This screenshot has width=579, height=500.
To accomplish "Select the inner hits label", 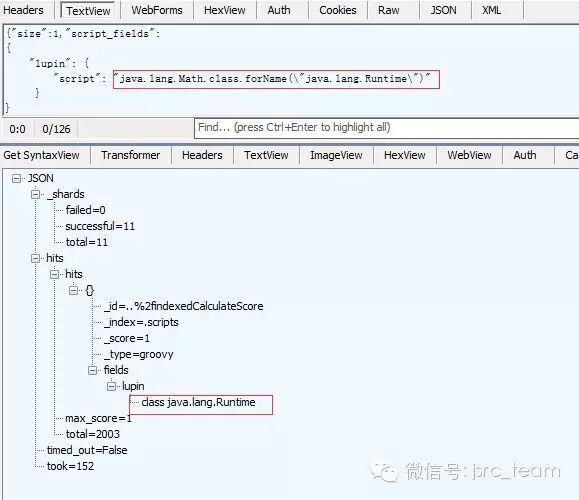I will [x=74, y=274].
